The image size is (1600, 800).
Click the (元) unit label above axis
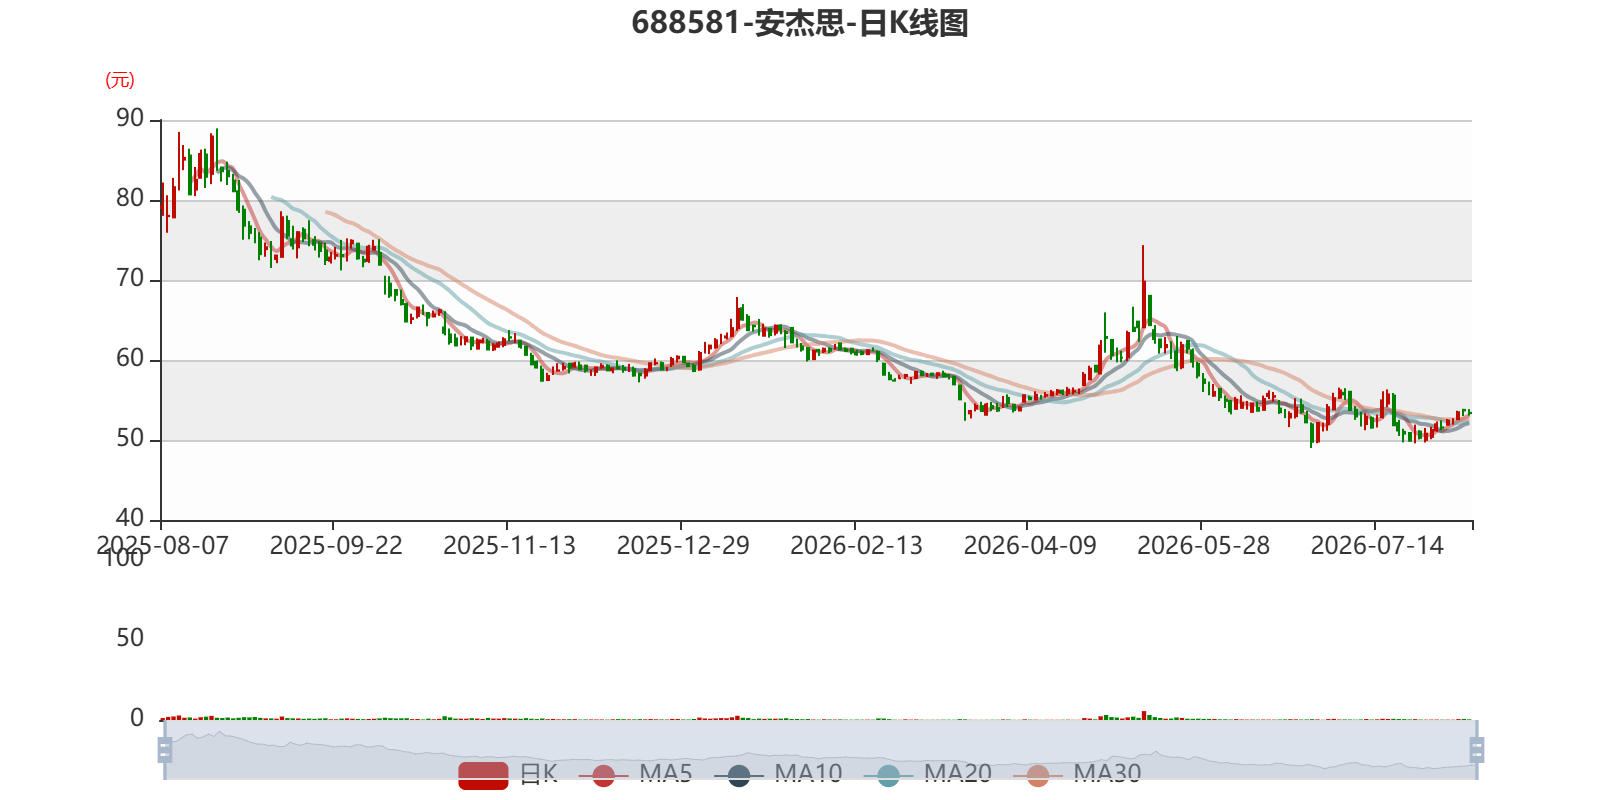(120, 80)
